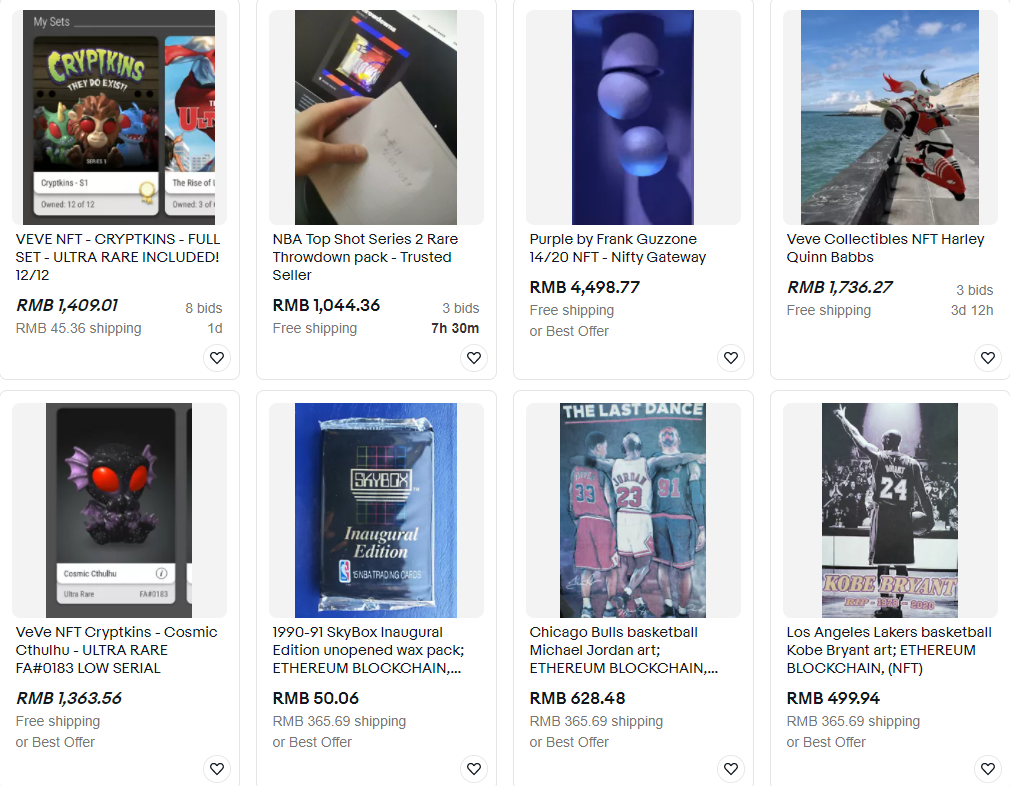
Task: Open 1990-91 SkyBox Inaugural Edition title
Action: tap(368, 650)
